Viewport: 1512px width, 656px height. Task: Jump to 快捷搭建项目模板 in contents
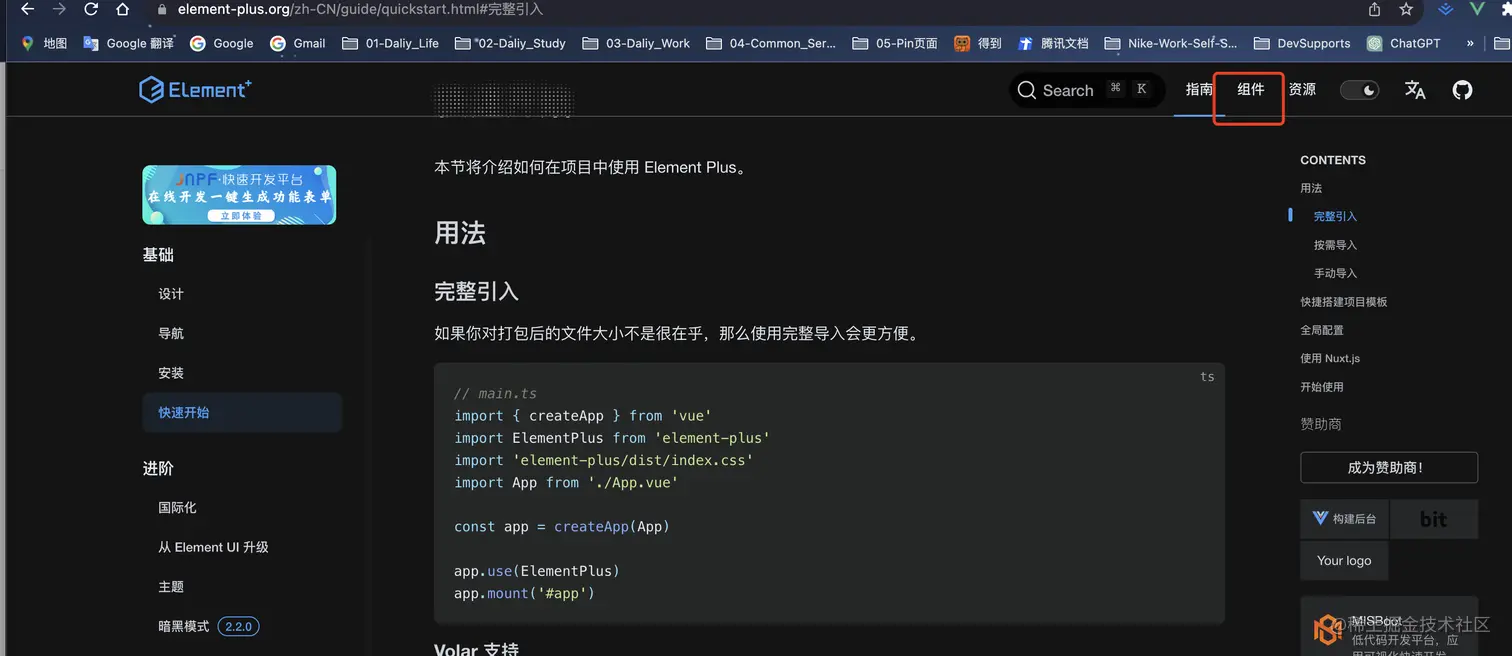(1343, 302)
